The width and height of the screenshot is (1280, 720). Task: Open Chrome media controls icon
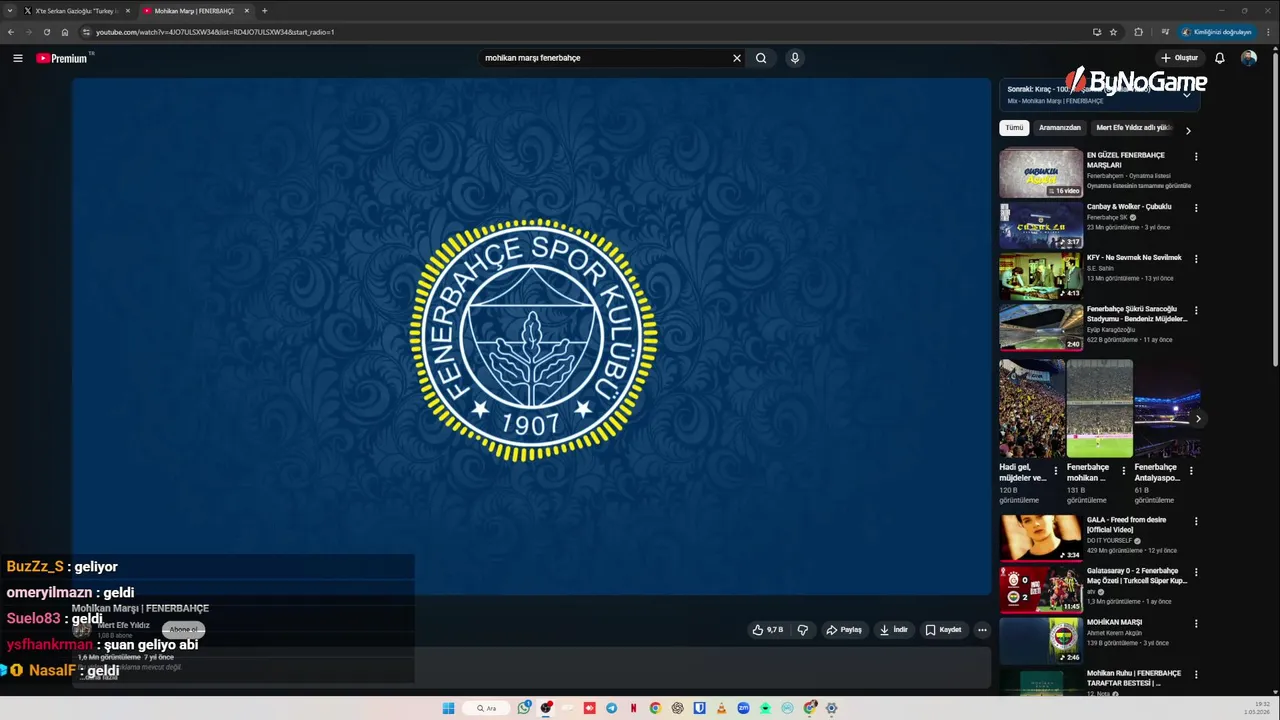pos(1165,32)
